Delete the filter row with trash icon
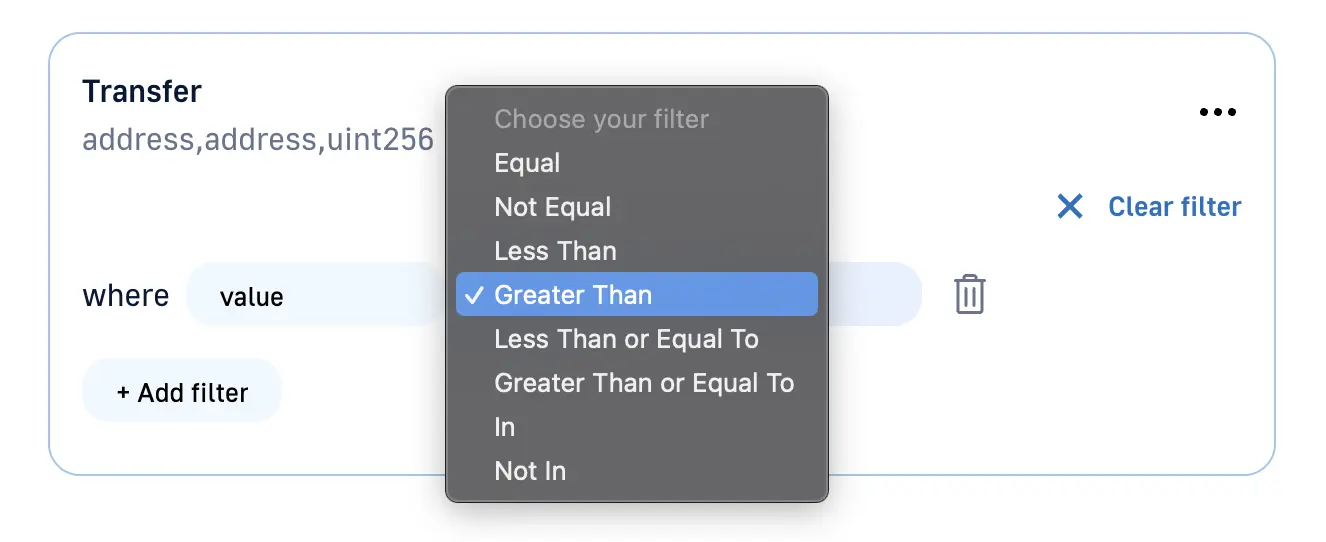 pos(969,295)
